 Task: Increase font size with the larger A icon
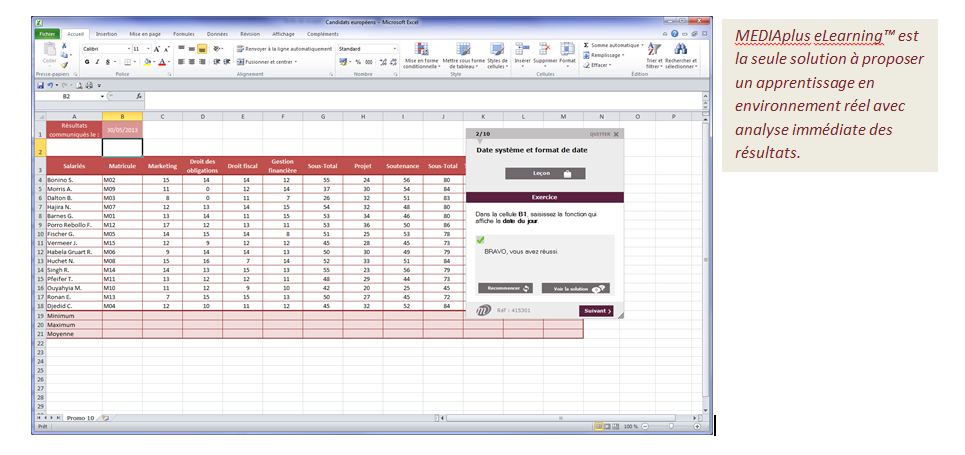pos(157,49)
